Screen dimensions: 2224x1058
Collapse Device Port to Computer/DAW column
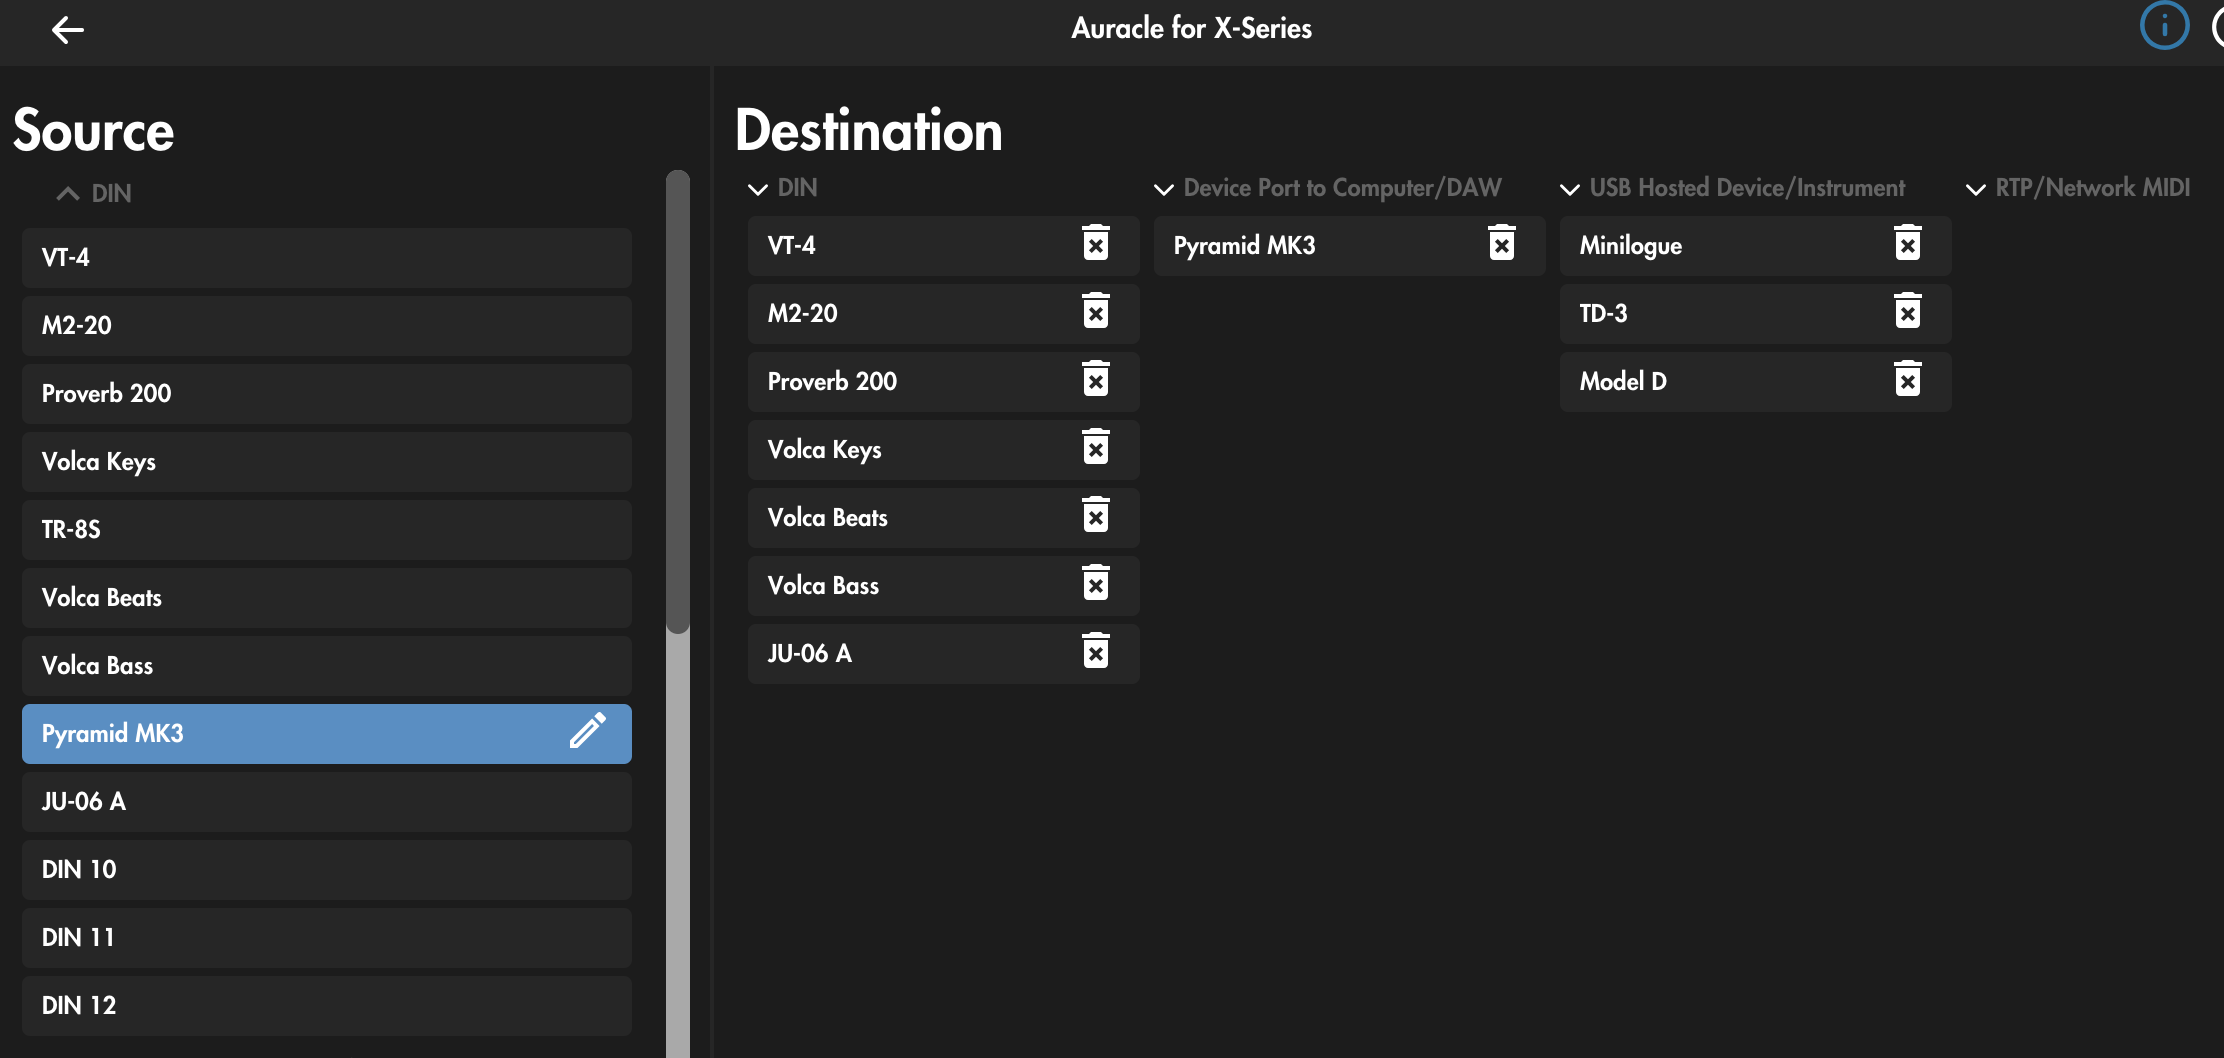tap(1164, 189)
